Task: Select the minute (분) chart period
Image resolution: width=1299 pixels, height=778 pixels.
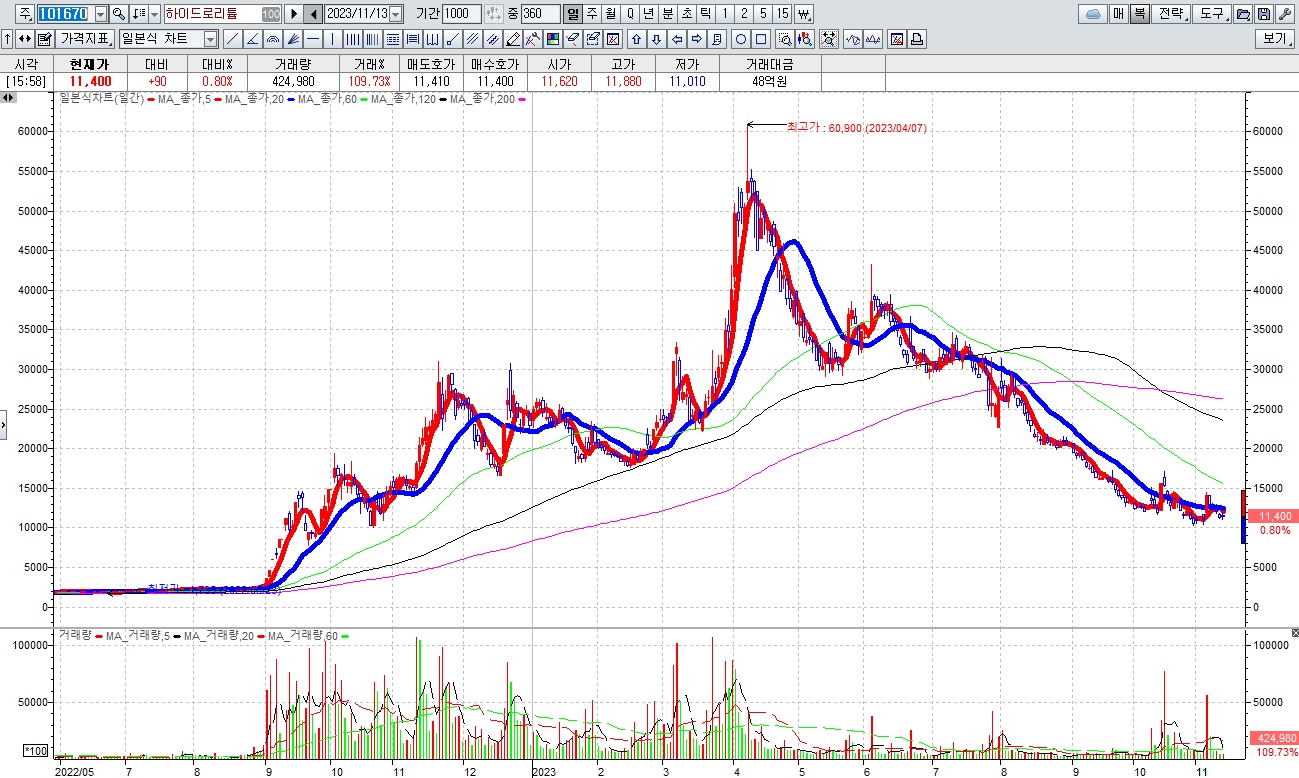Action: pos(668,14)
